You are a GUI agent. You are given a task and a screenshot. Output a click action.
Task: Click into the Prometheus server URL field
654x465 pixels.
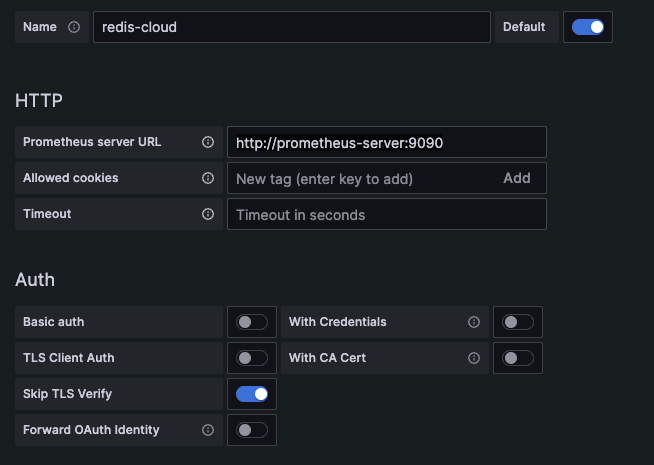tap(386, 142)
